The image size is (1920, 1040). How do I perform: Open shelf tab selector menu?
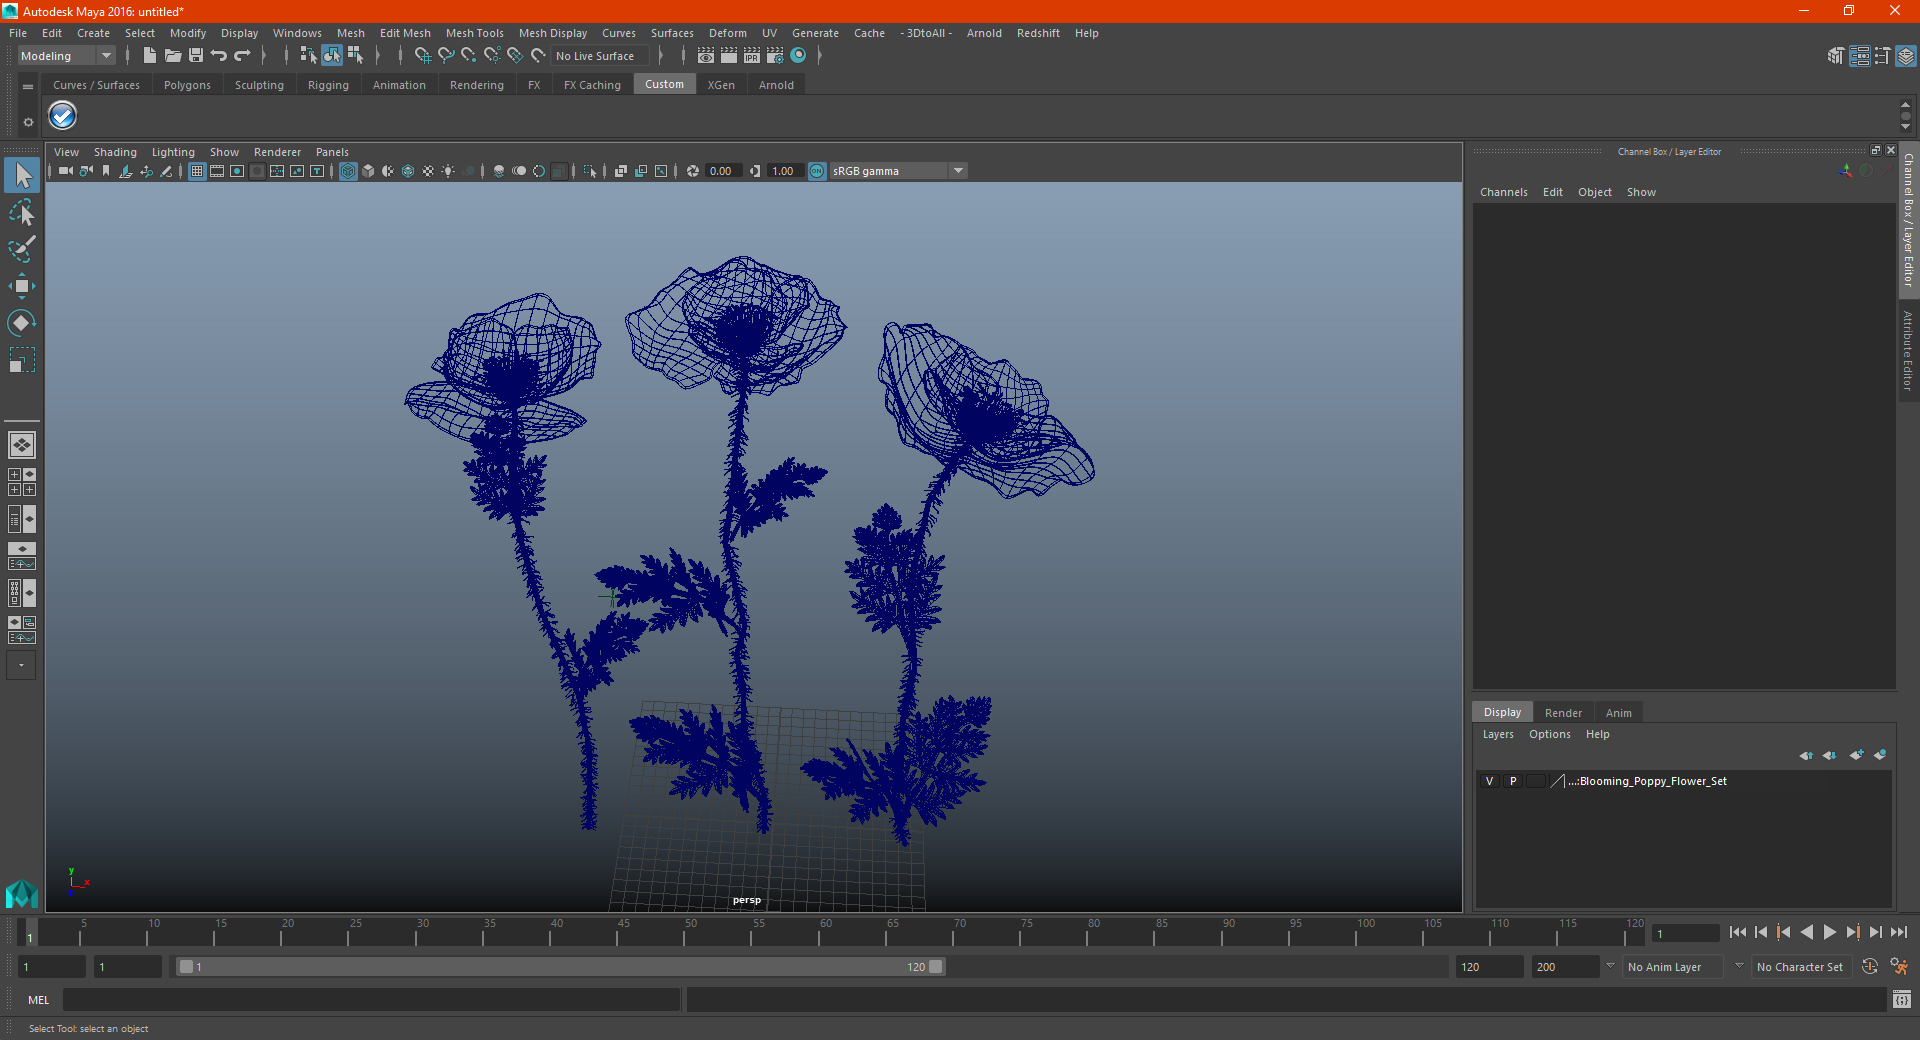(28, 87)
